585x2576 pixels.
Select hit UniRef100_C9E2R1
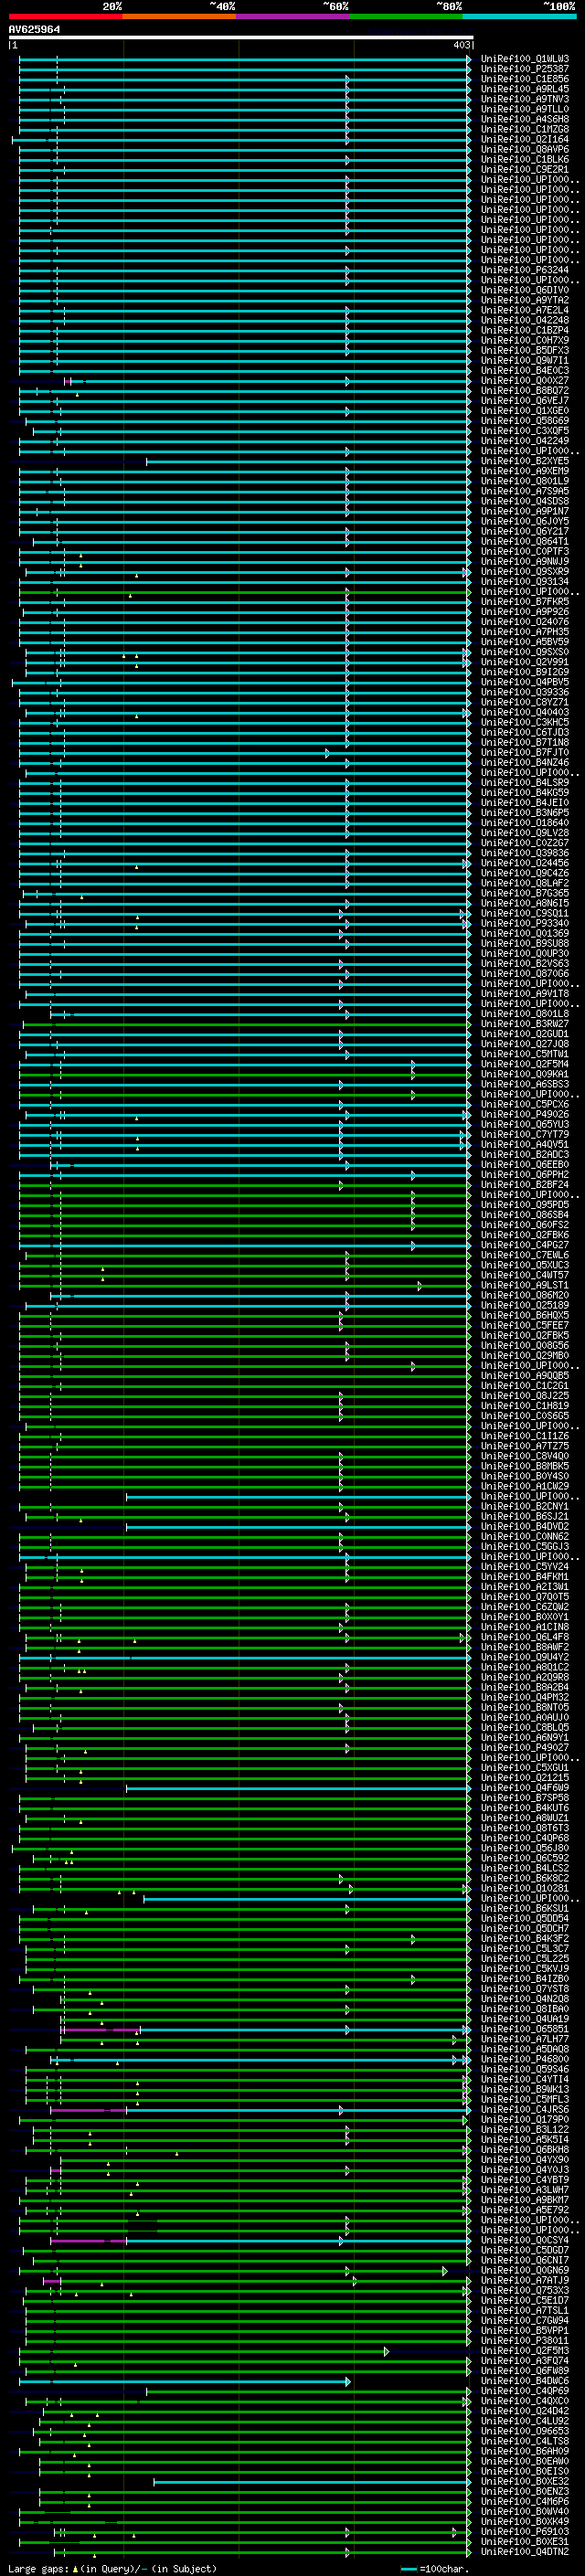525,169
